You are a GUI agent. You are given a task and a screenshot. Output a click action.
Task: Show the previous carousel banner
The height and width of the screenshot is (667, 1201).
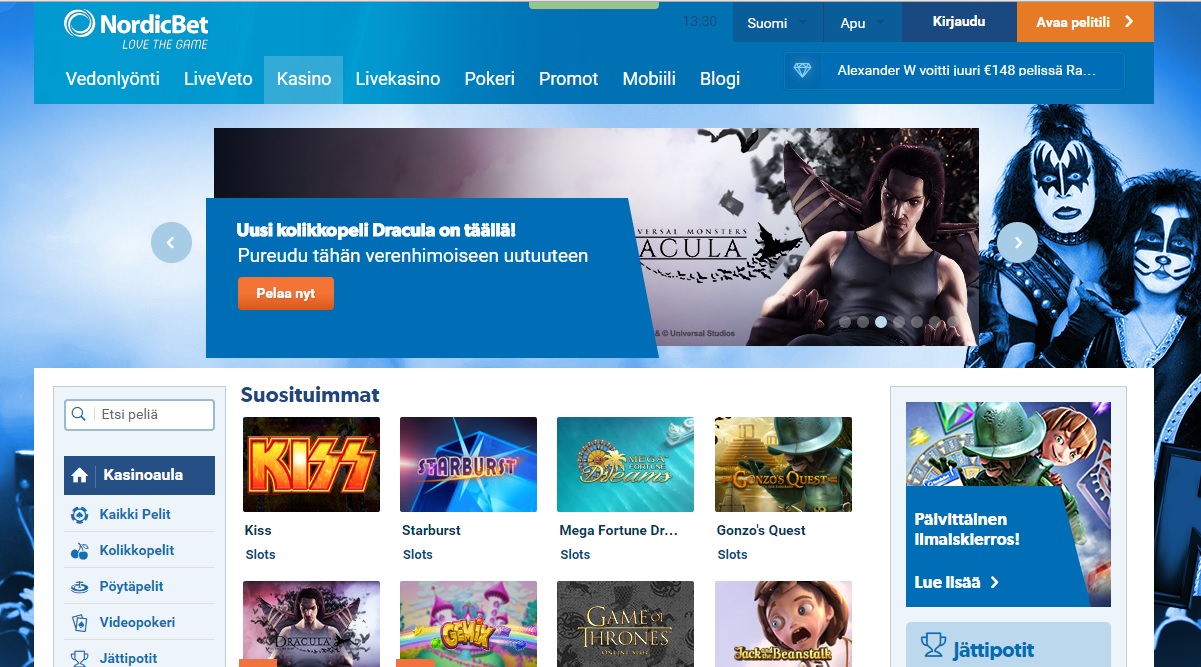[171, 242]
